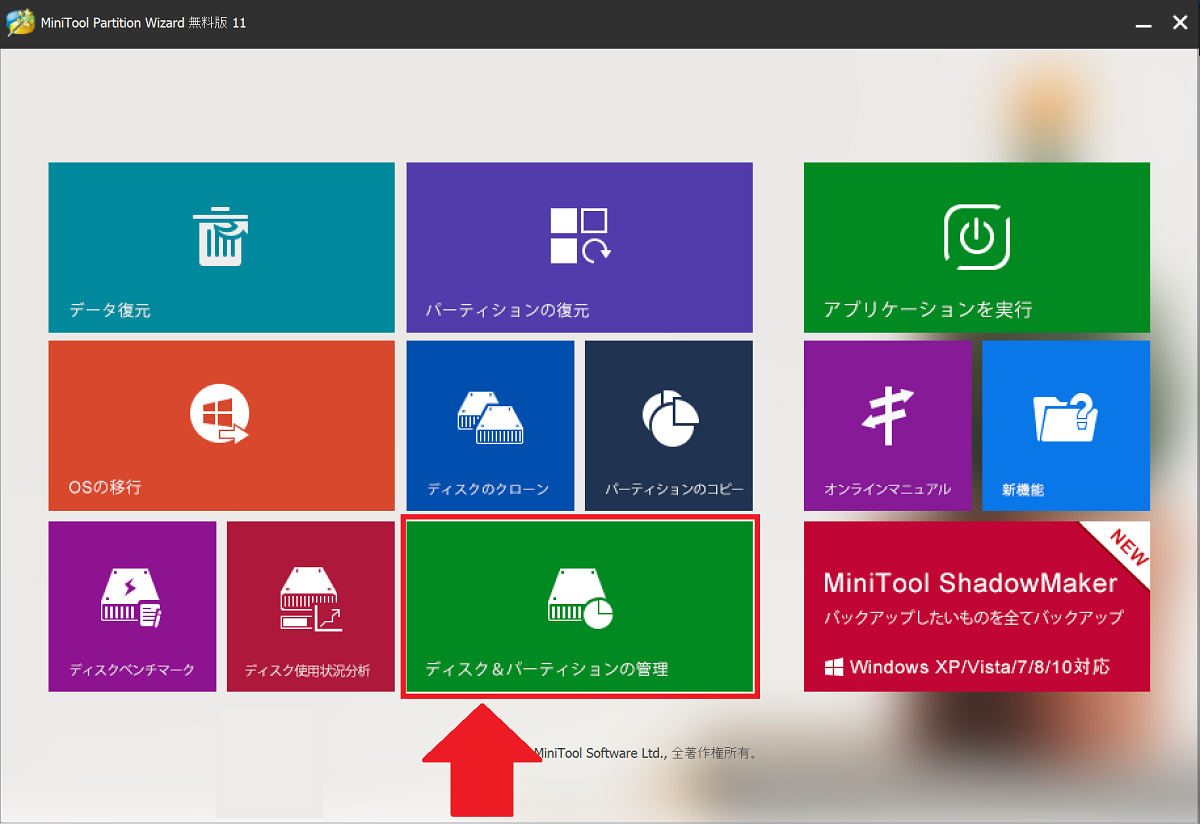Viewport: 1200px width, 824px height.
Task: Click MiniTool Software Ltd. copyright text
Action: [x=645, y=753]
